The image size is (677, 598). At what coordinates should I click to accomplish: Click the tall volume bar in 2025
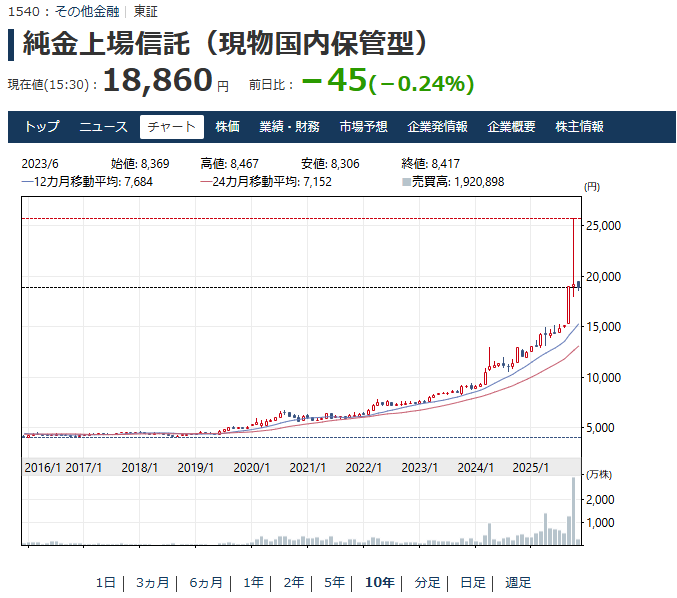pyautogui.click(x=574, y=512)
